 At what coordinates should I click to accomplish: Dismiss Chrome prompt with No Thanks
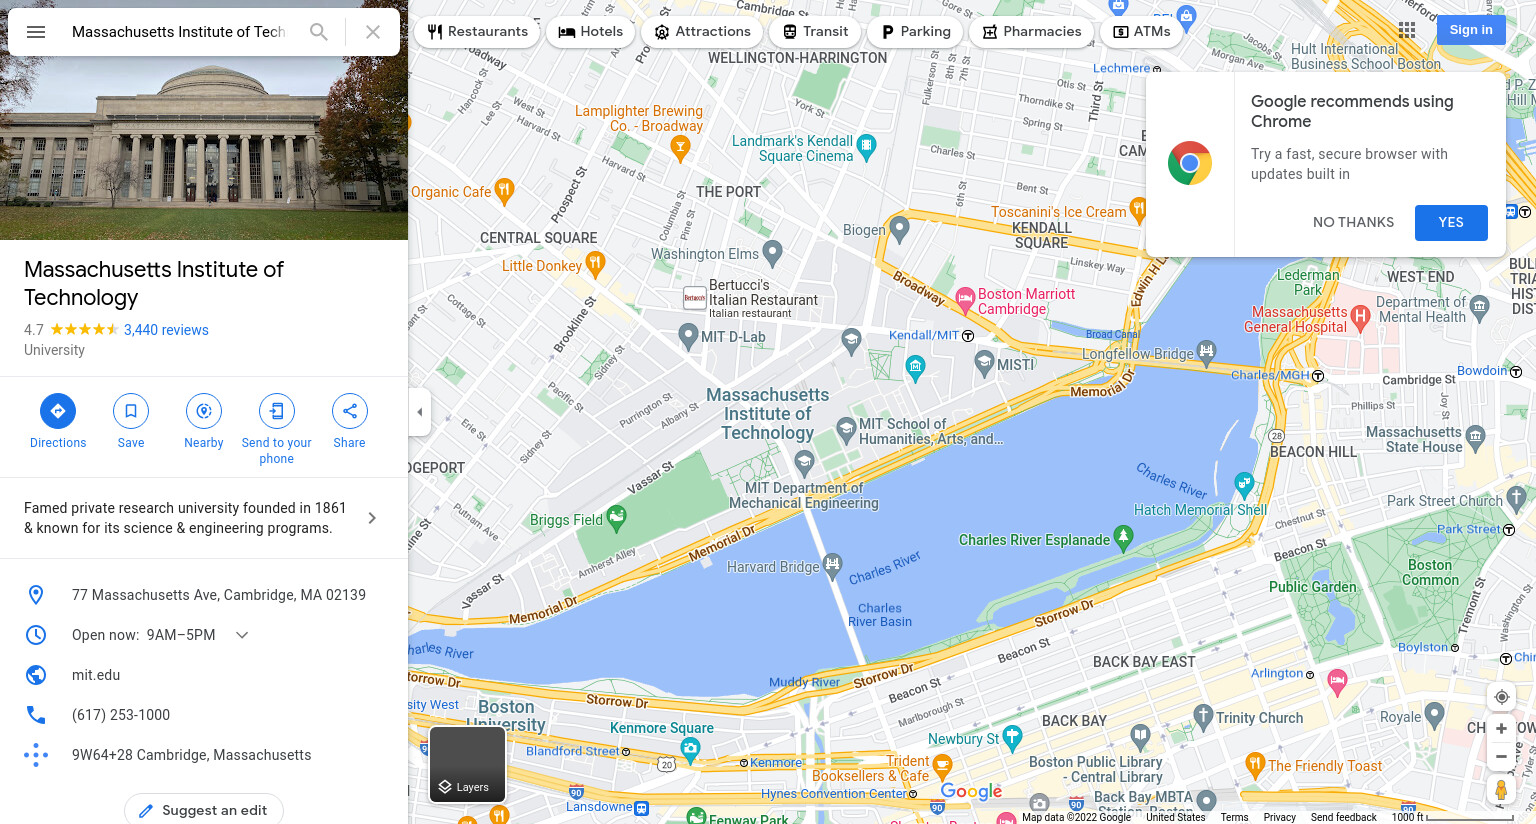click(1353, 222)
